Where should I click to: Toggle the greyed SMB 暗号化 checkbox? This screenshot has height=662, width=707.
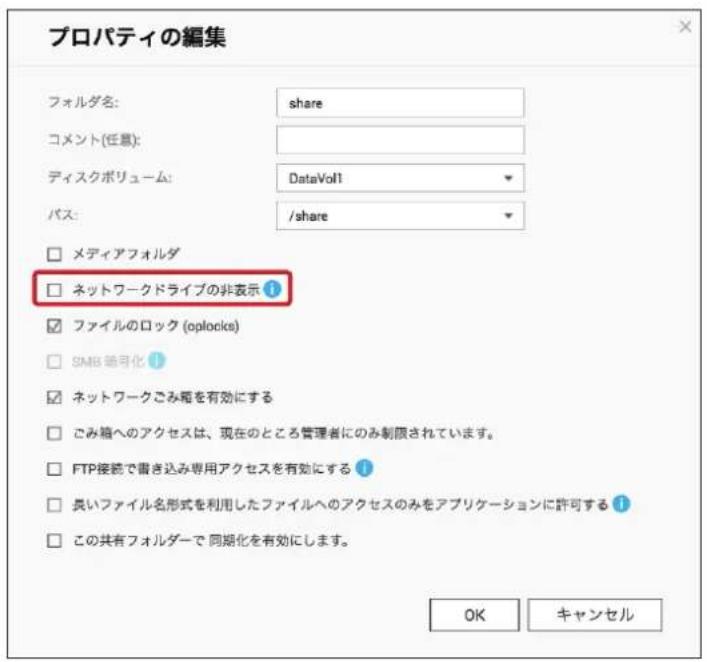(x=54, y=361)
